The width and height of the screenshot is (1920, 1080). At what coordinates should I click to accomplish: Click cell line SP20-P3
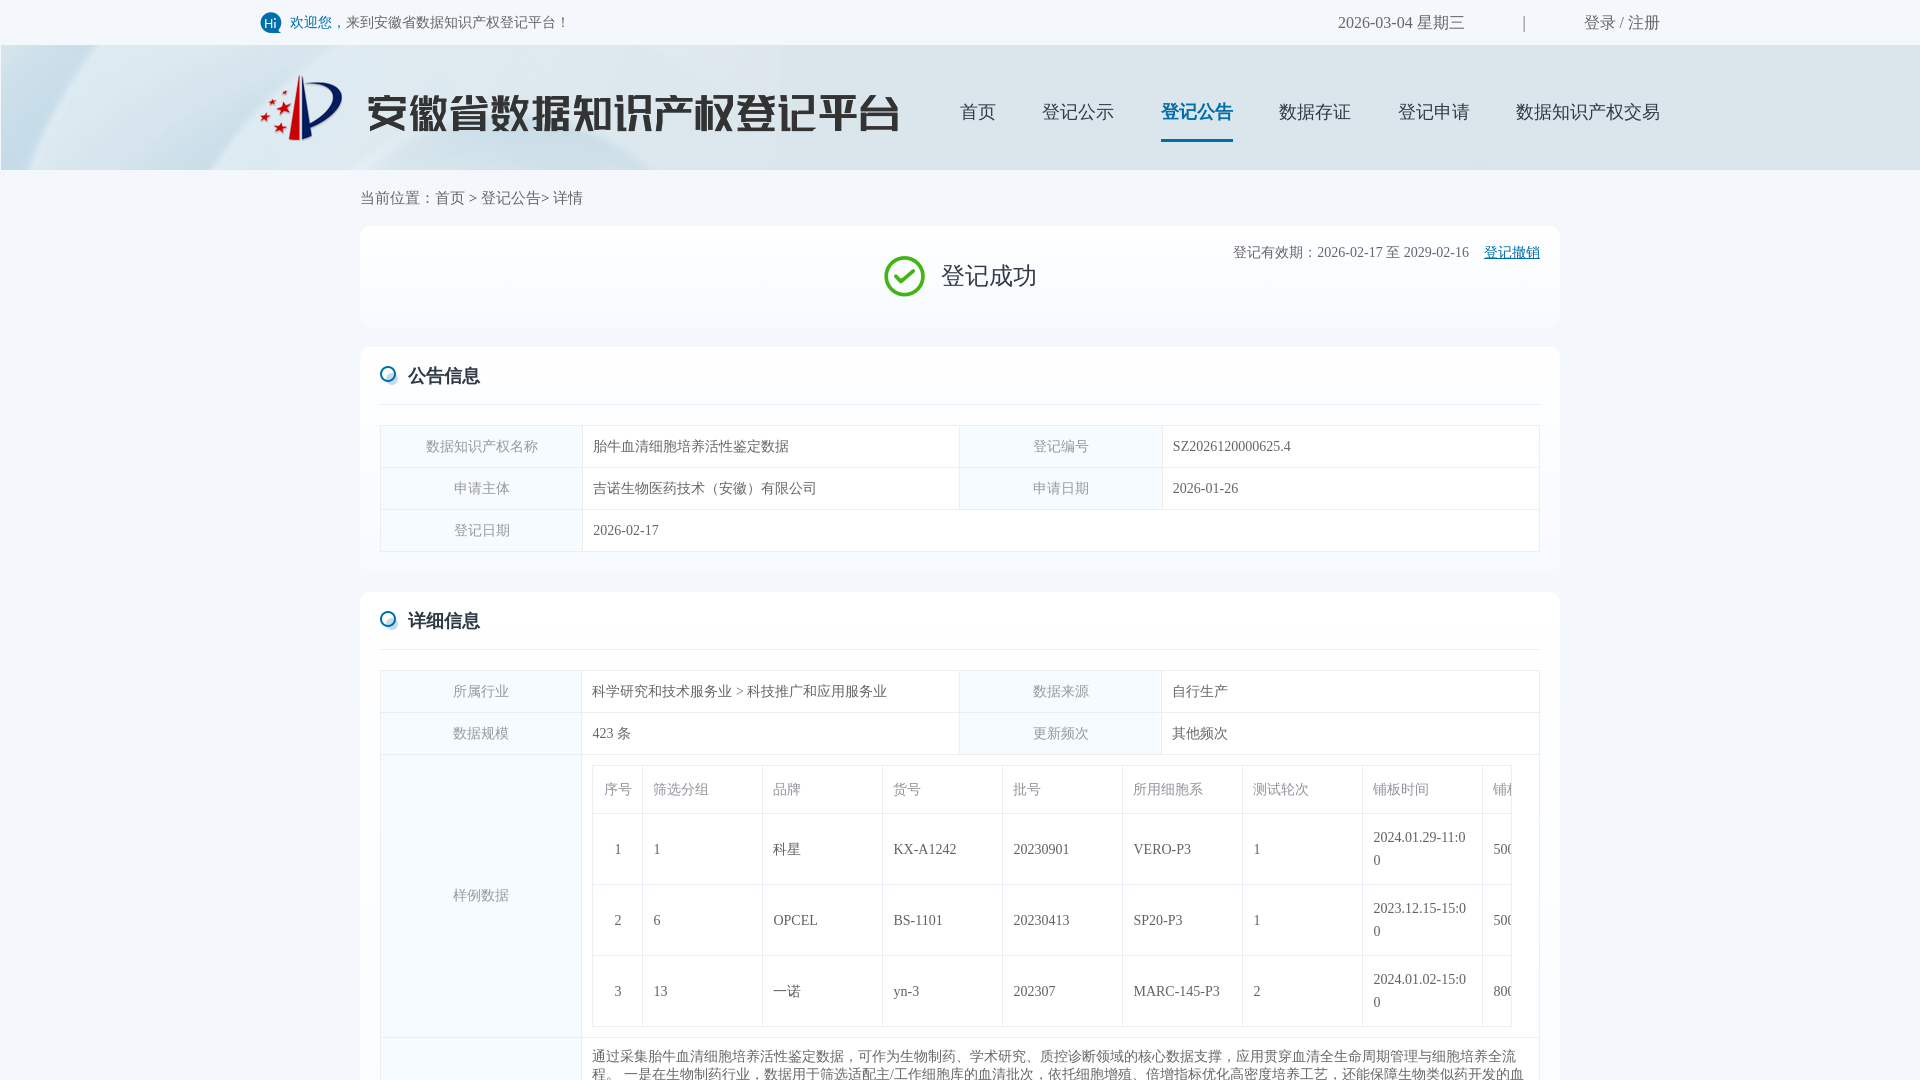[1157, 921]
